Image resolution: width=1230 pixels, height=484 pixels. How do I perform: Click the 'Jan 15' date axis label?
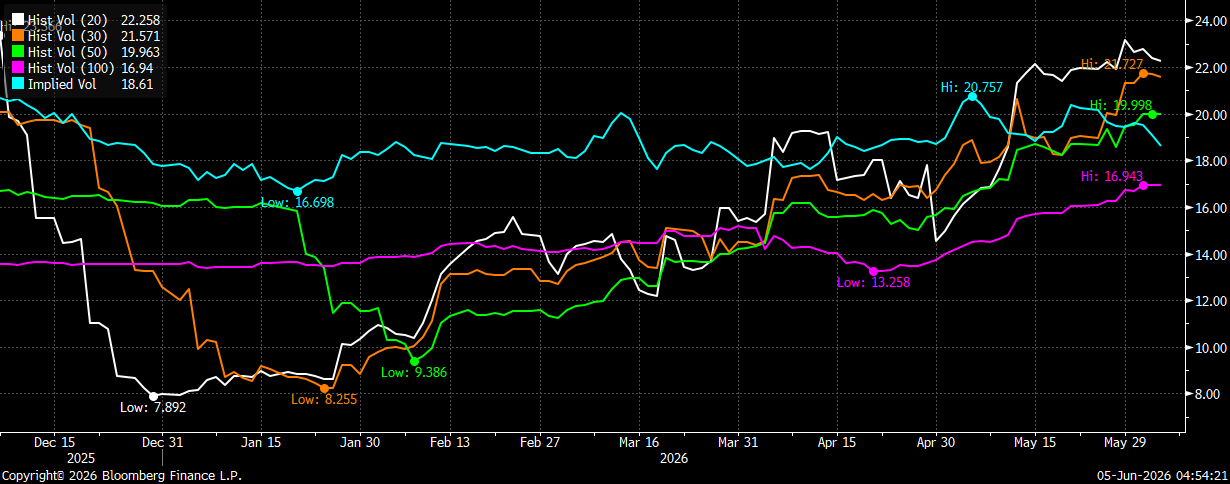pos(259,442)
